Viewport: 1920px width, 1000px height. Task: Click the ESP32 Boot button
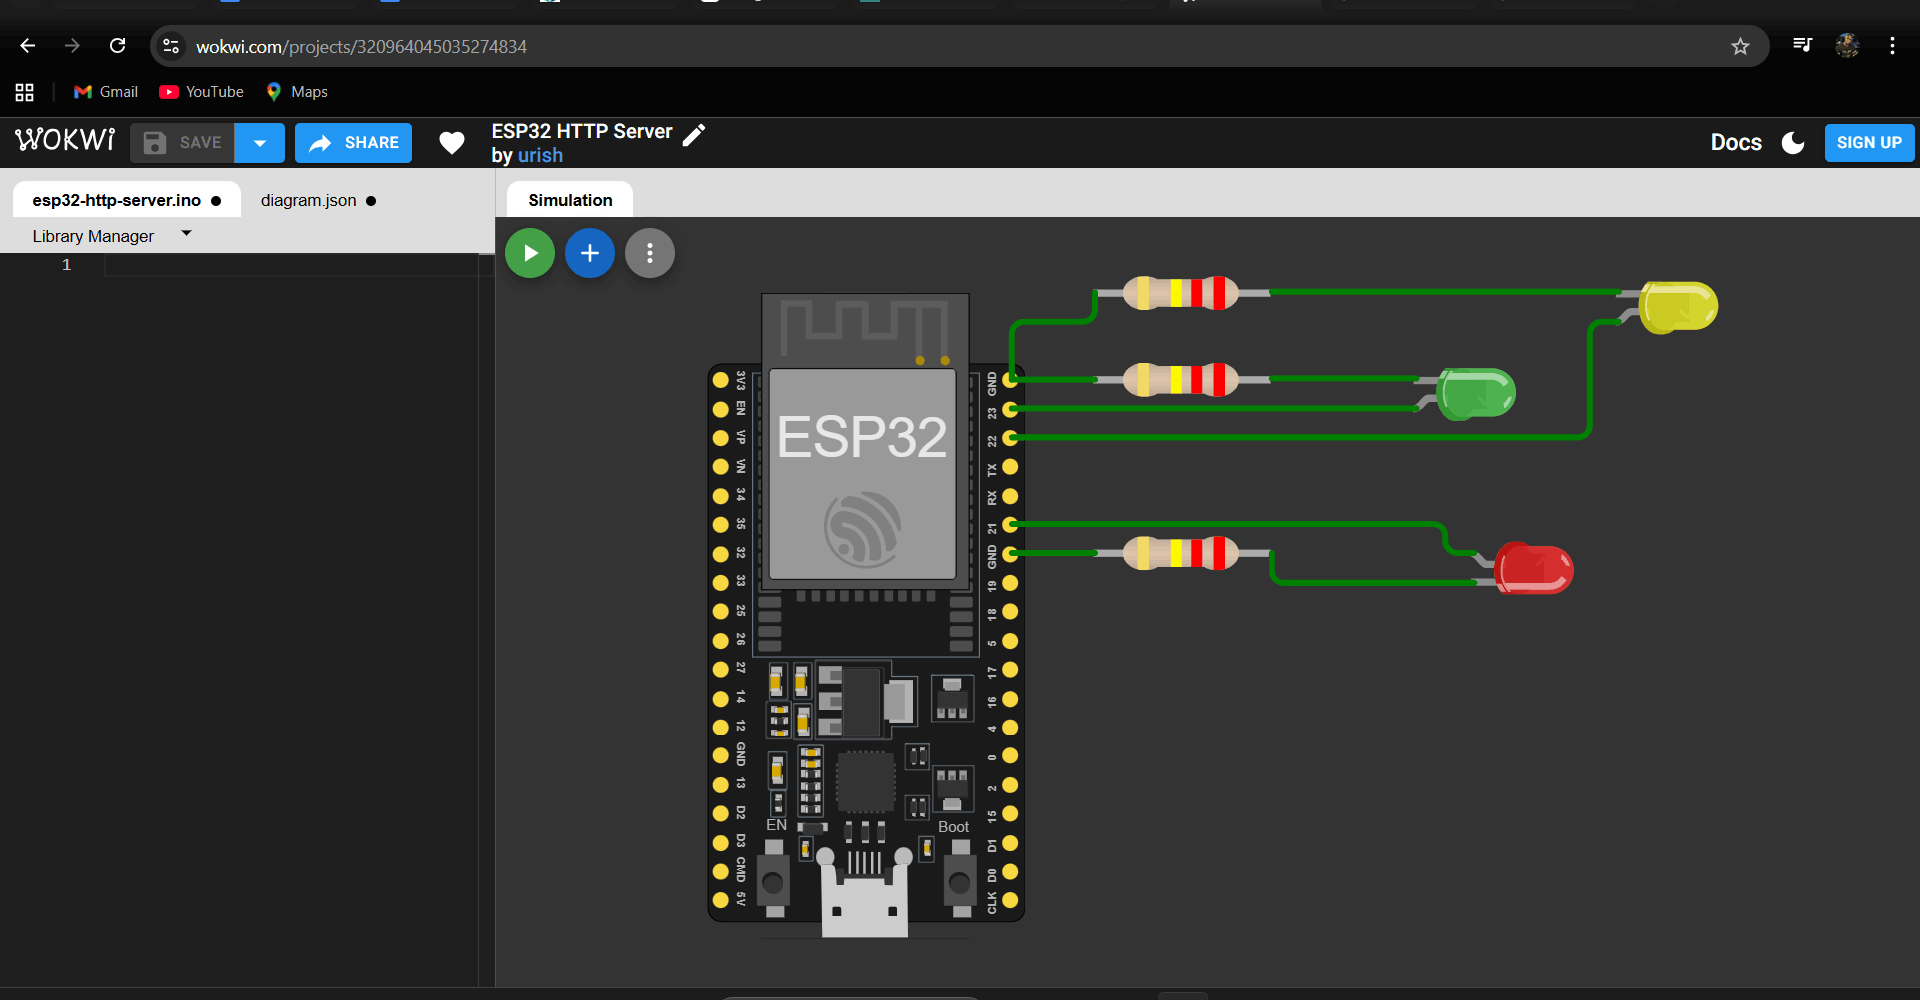point(960,882)
